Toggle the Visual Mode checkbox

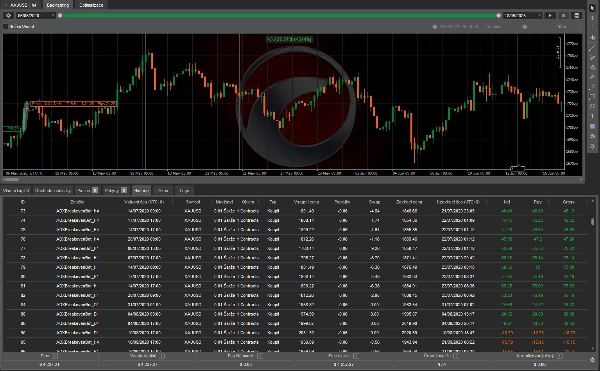(5, 26)
